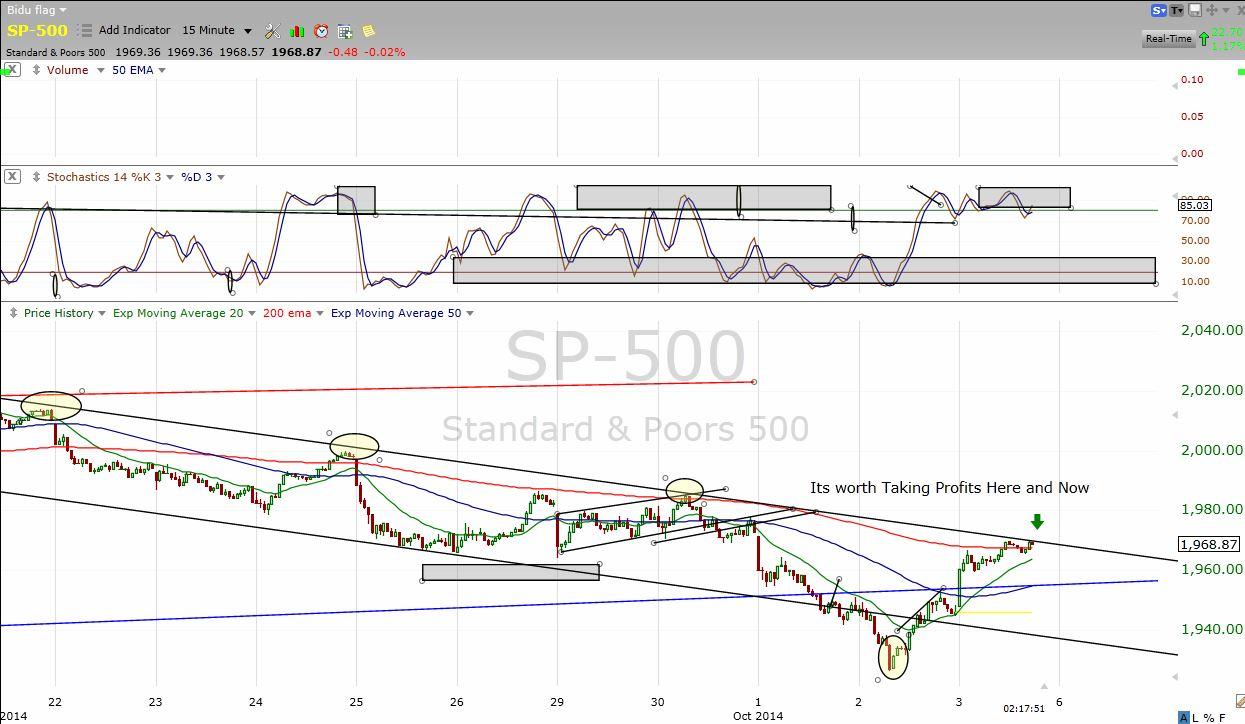This screenshot has width=1245, height=724.
Task: Click the 1968.87 last price in header
Action: pos(297,52)
